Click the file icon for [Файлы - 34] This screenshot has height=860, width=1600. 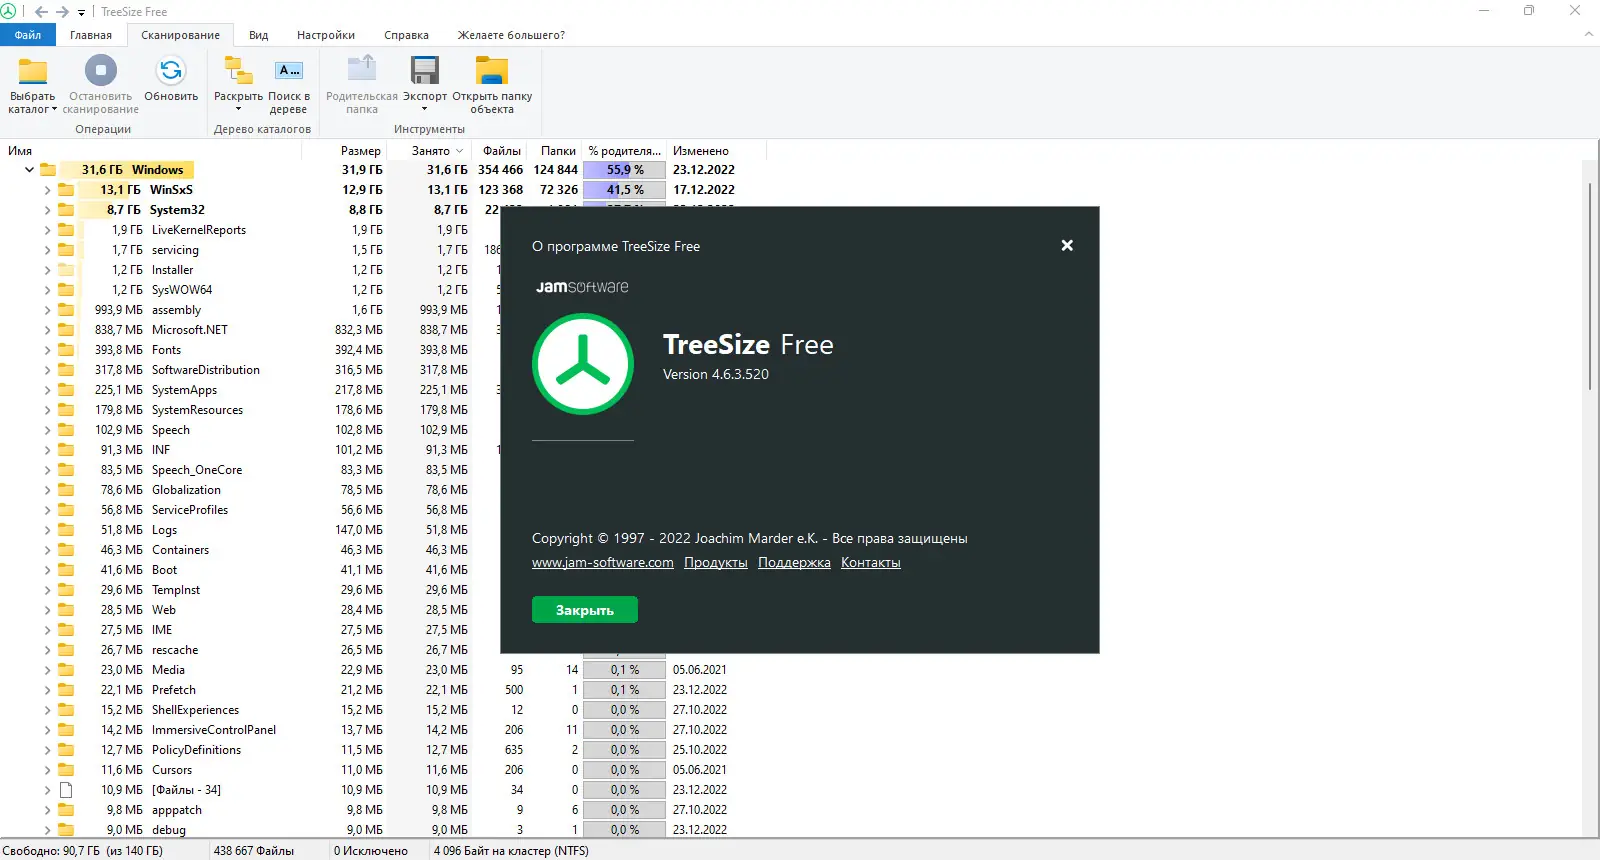[66, 790]
